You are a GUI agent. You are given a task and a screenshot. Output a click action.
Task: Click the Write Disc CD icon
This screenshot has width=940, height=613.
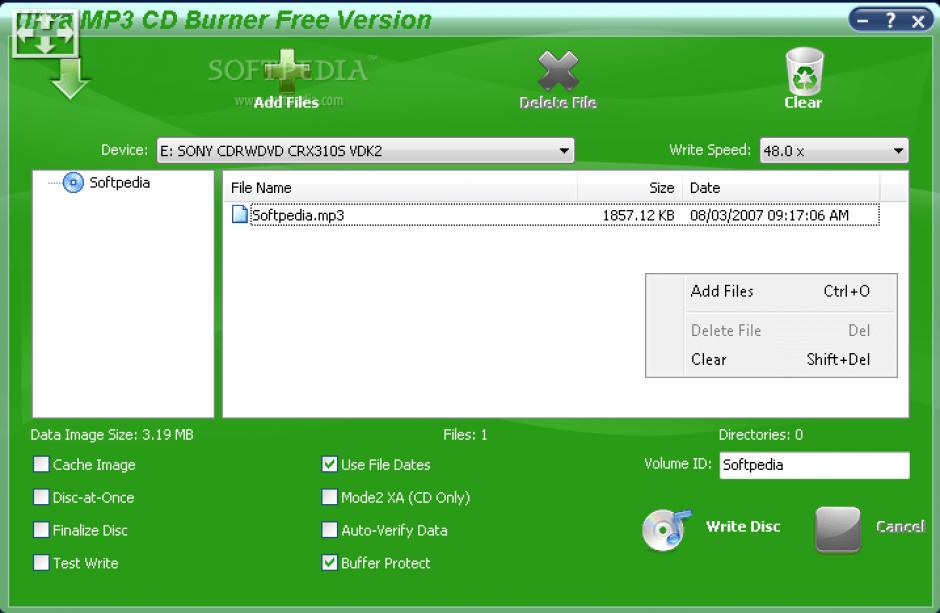pyautogui.click(x=666, y=530)
